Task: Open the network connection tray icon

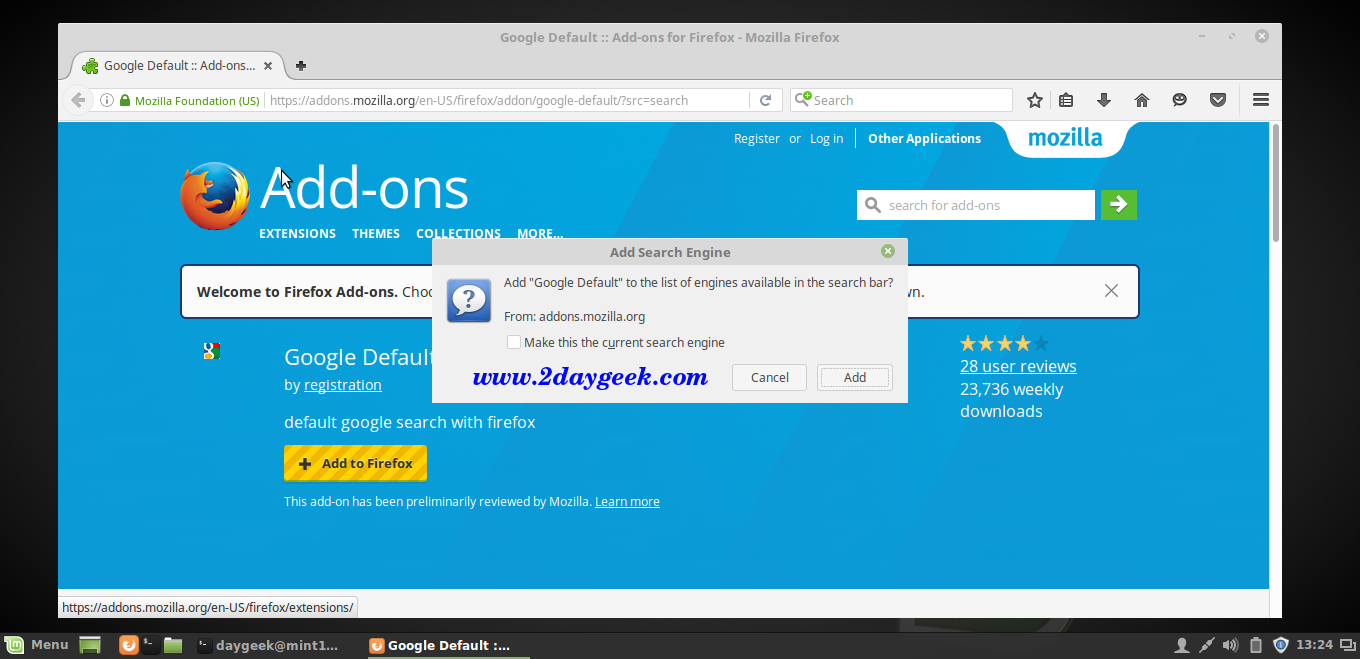Action: click(1206, 645)
